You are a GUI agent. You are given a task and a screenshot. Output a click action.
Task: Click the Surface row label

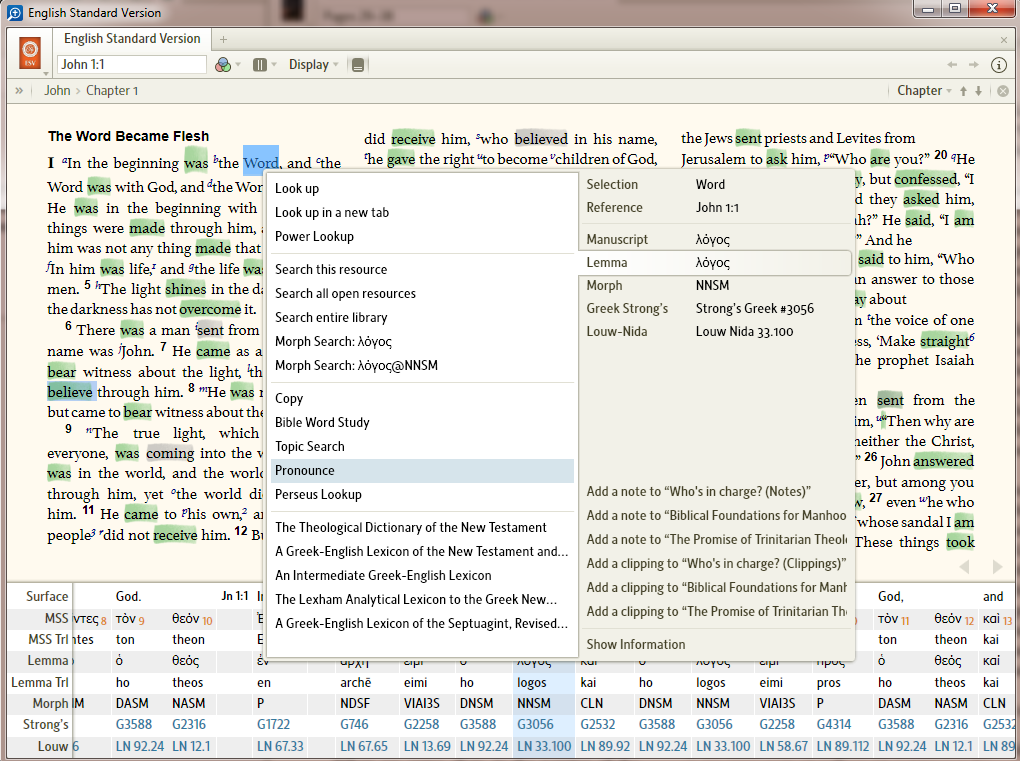coord(47,596)
